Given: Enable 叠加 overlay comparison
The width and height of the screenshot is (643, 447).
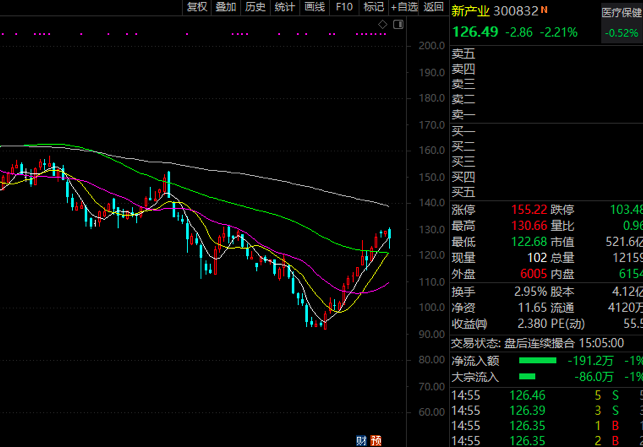Looking at the screenshot, I should pyautogui.click(x=226, y=7).
